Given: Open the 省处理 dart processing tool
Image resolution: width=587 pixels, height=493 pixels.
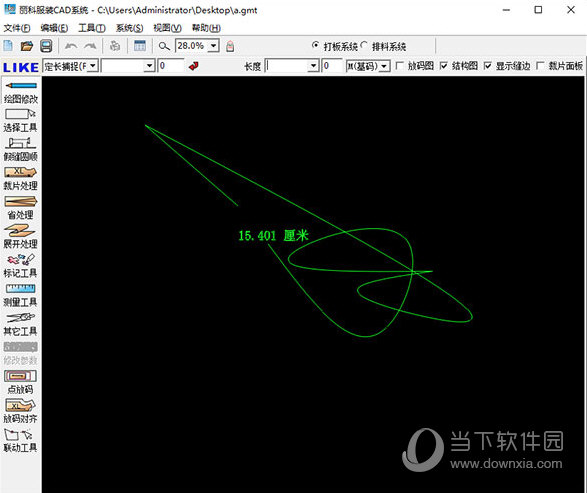Looking at the screenshot, I should [x=21, y=208].
